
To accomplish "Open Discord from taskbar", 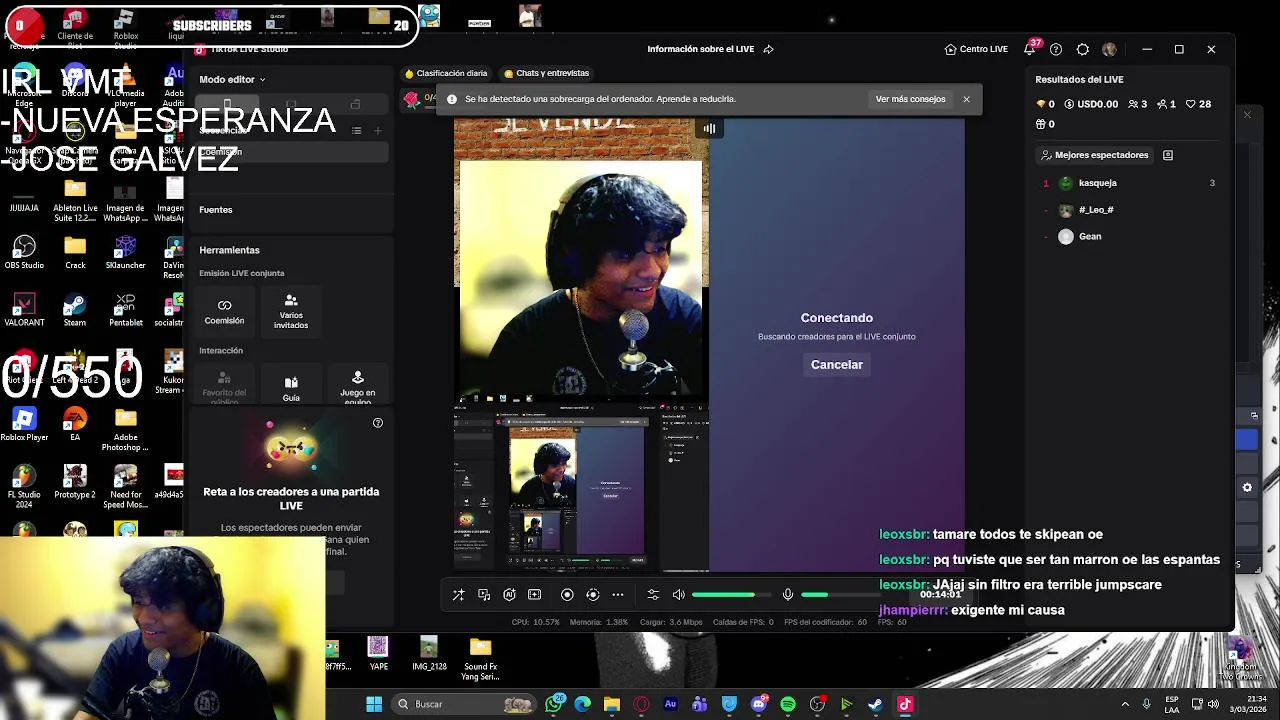I will click(x=759, y=704).
